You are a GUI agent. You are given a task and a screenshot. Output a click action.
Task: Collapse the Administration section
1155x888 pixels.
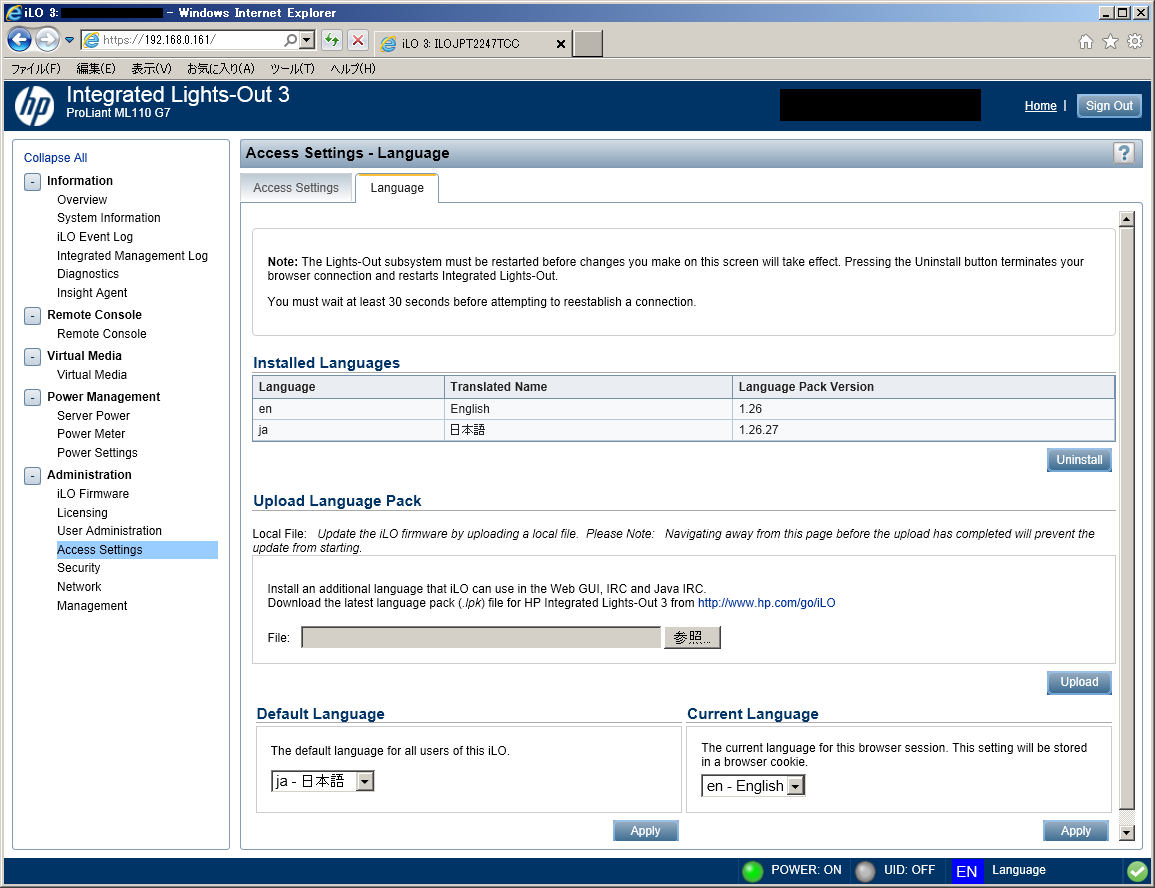(32, 476)
